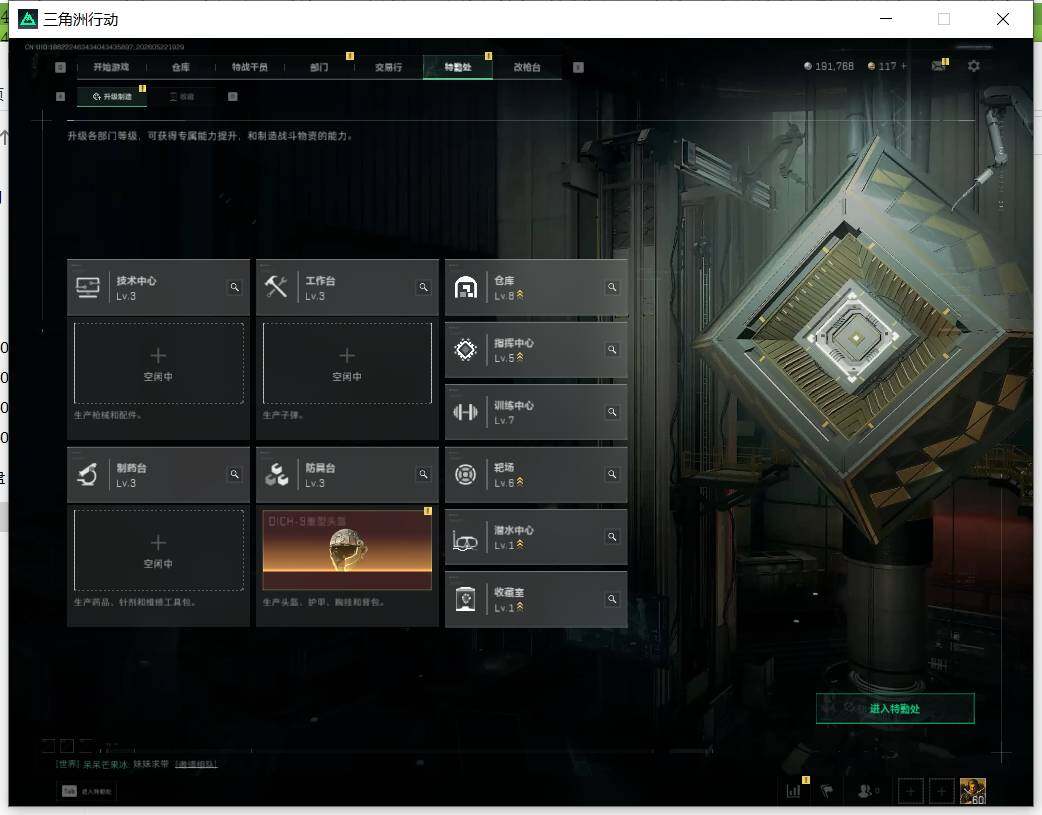Open 制药台 department card
Image resolution: width=1042 pixels, height=815 pixels.
click(x=158, y=475)
